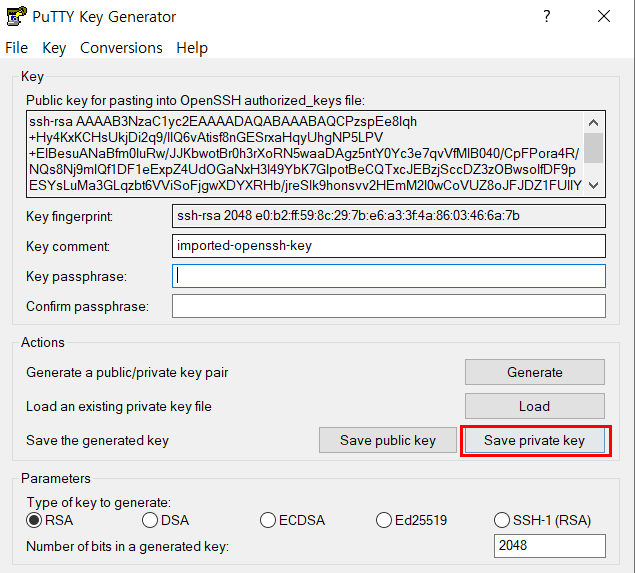
Task: Click 'Type of key to generate:' label
Action: (x=99, y=503)
